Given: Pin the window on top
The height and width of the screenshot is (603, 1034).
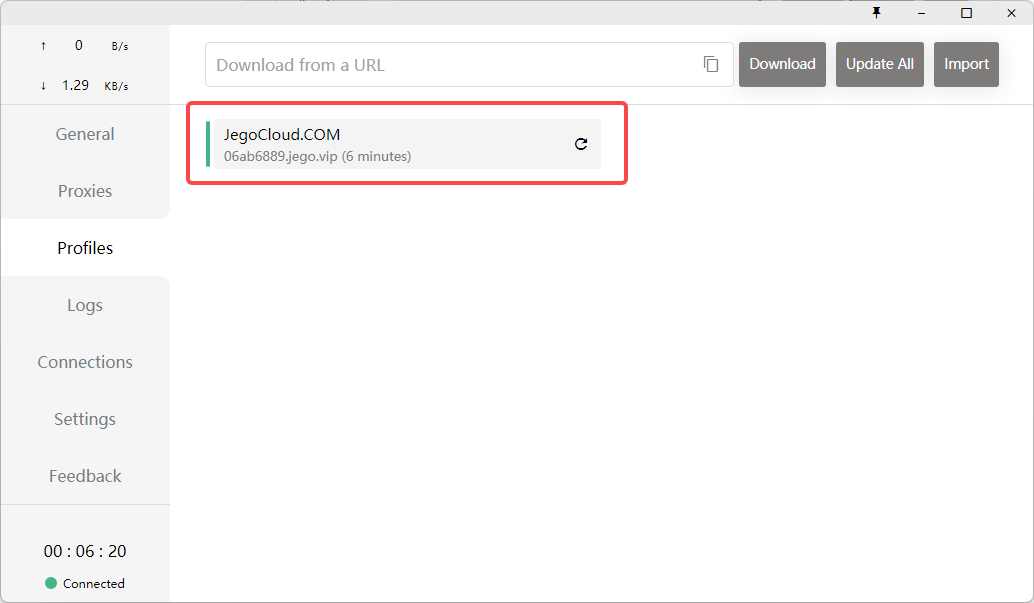Looking at the screenshot, I should pyautogui.click(x=876, y=13).
